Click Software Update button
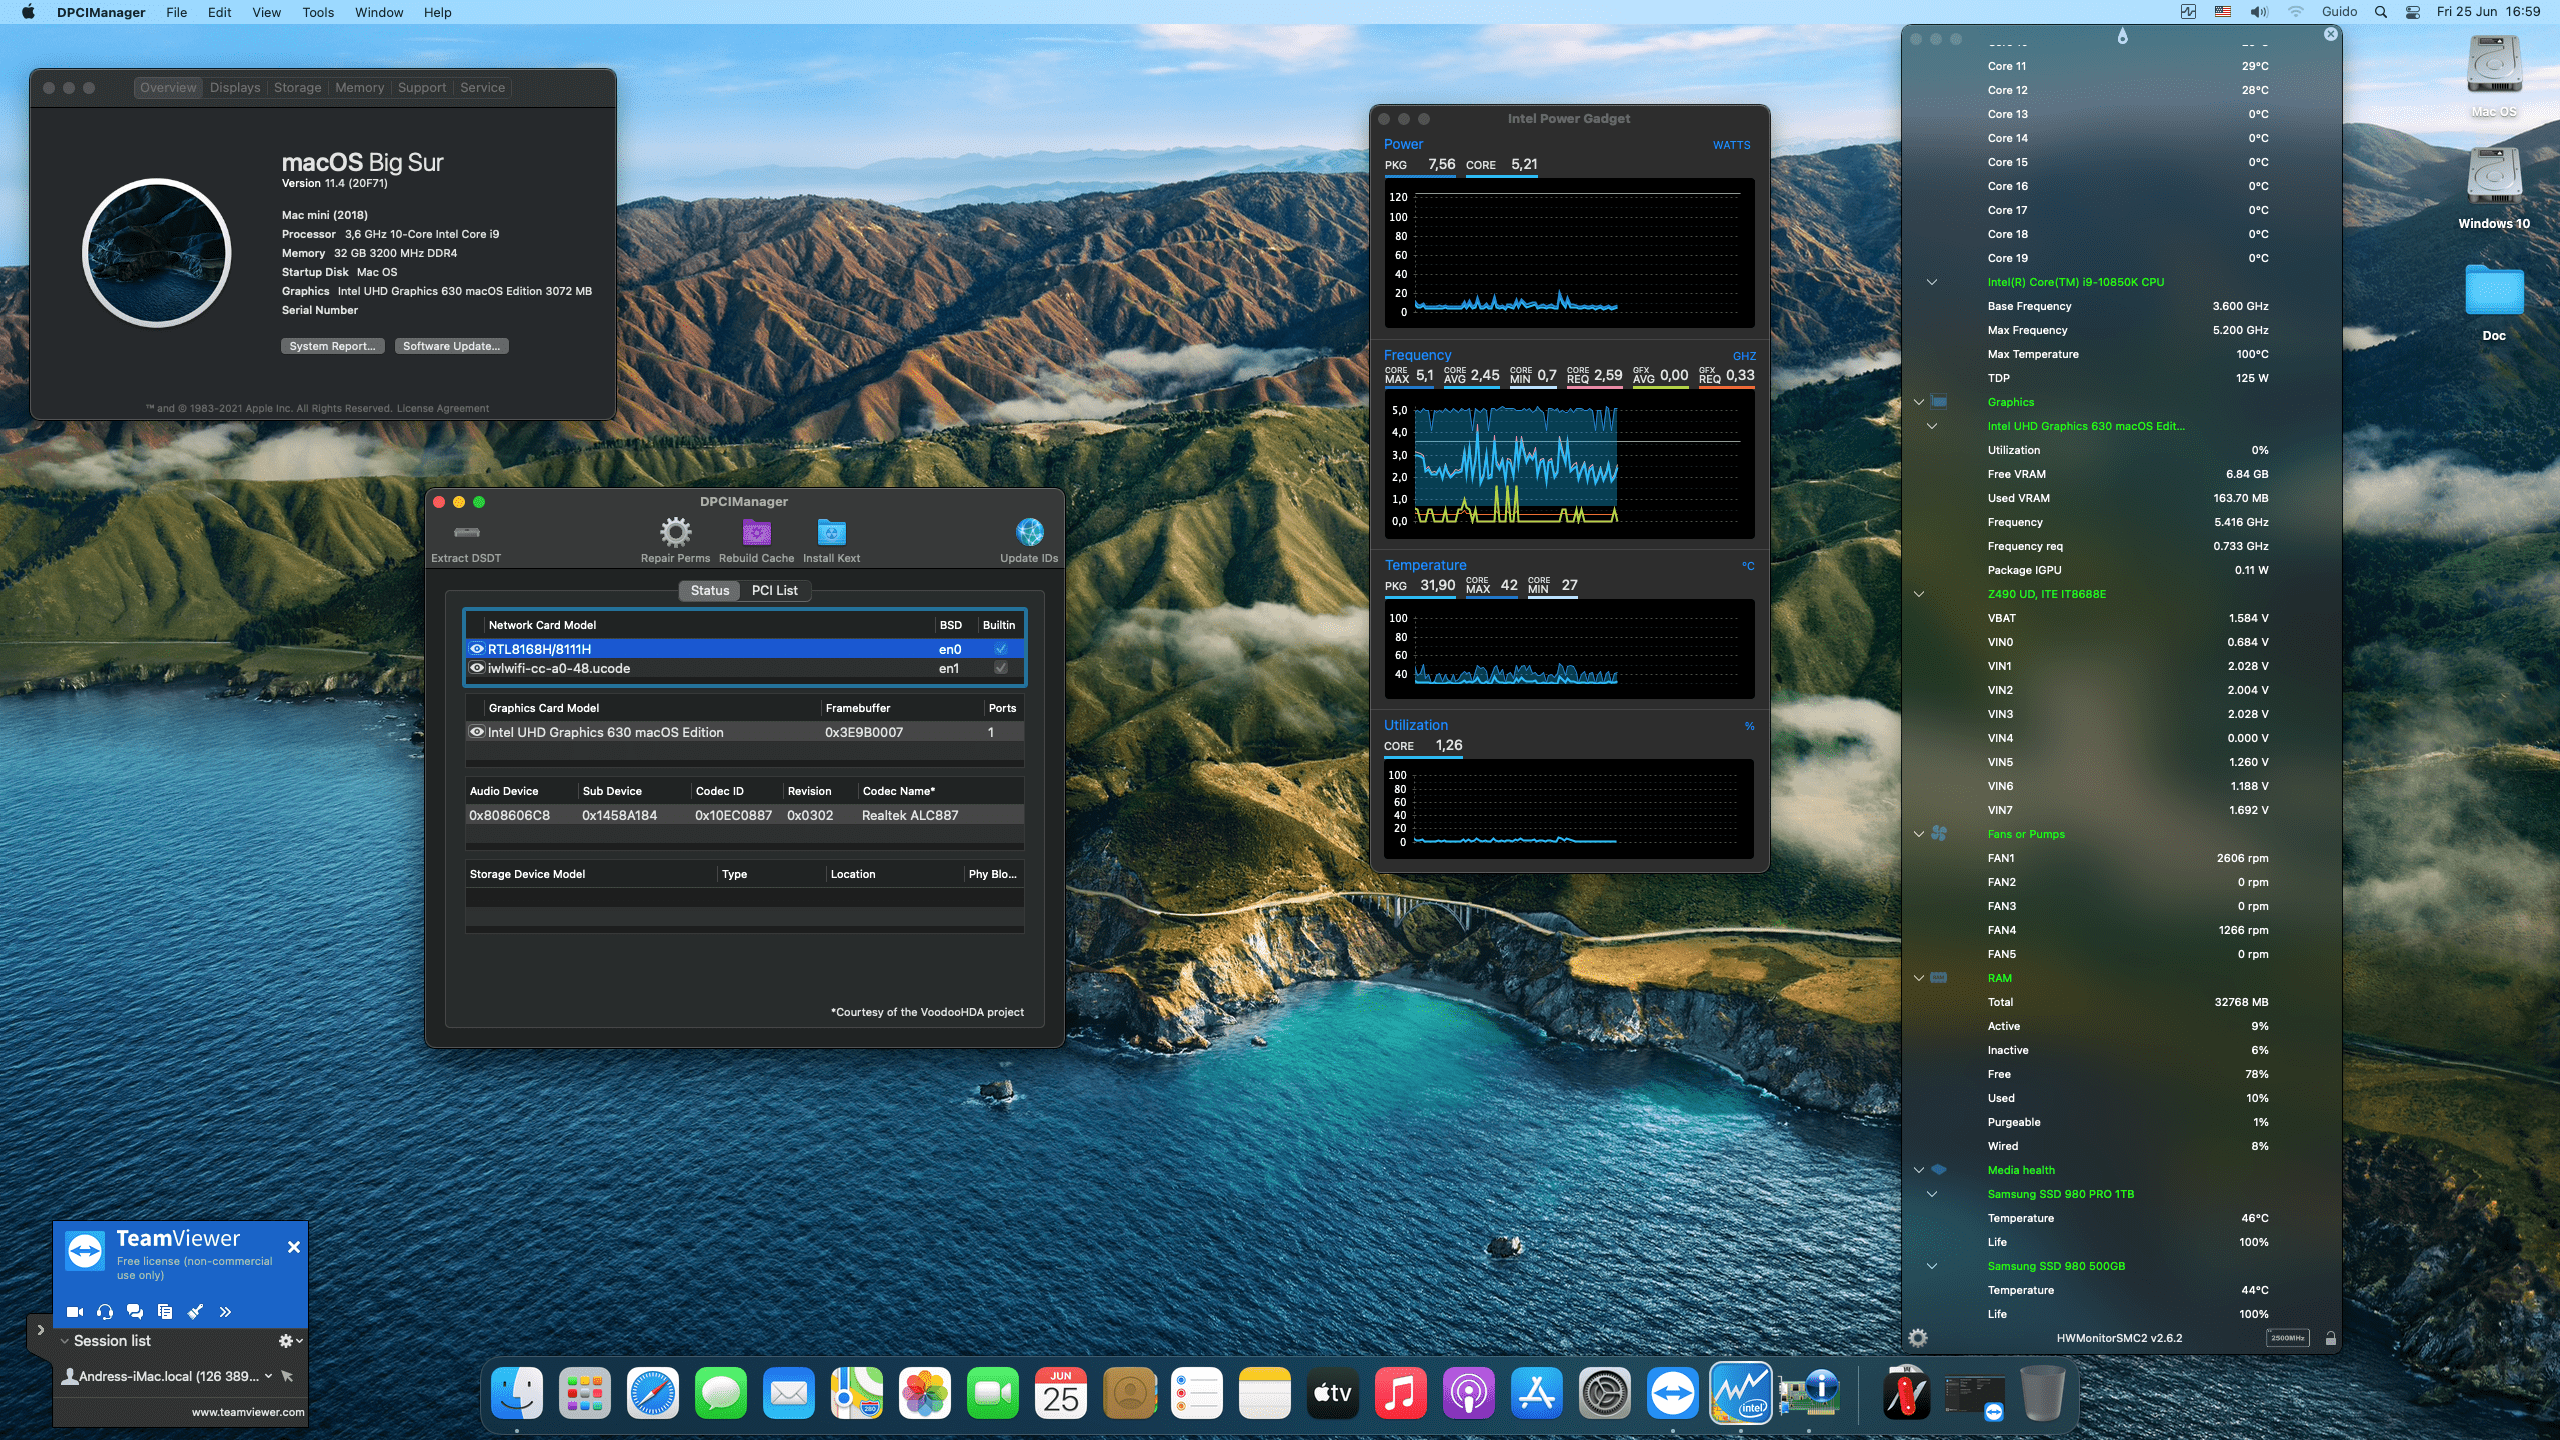This screenshot has width=2560, height=1440. [451, 346]
